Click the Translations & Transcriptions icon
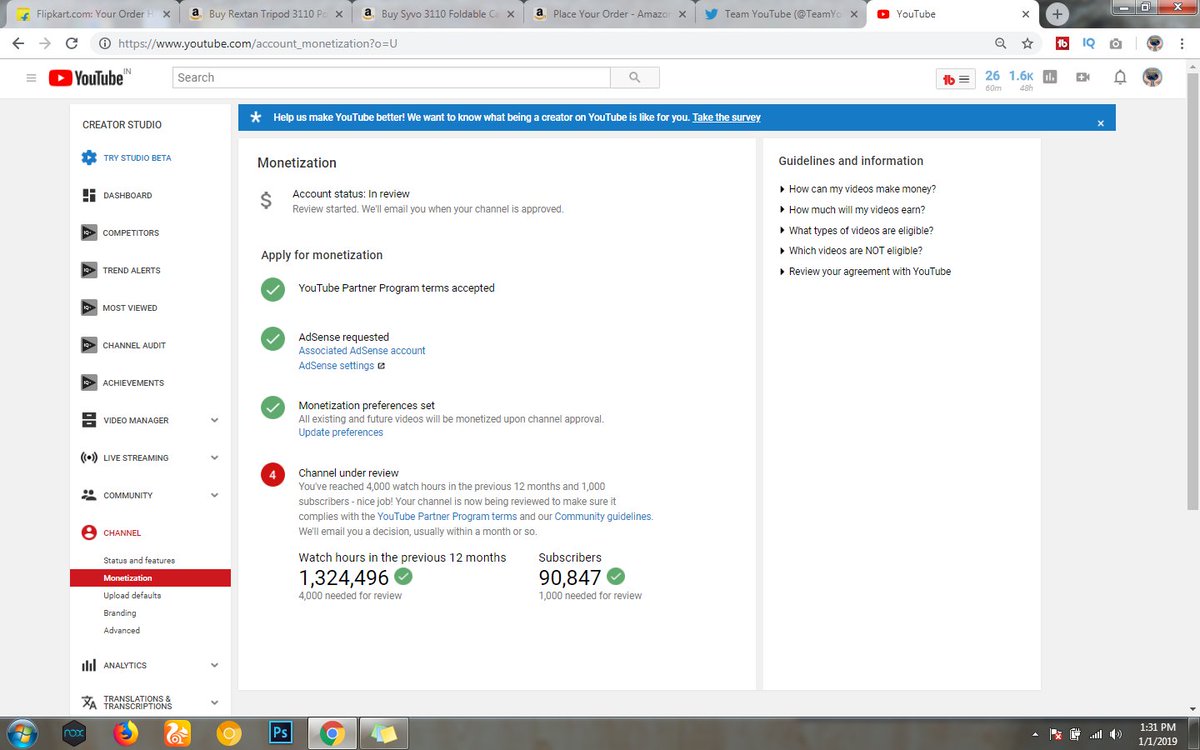This screenshot has width=1200, height=750. pyautogui.click(x=89, y=702)
